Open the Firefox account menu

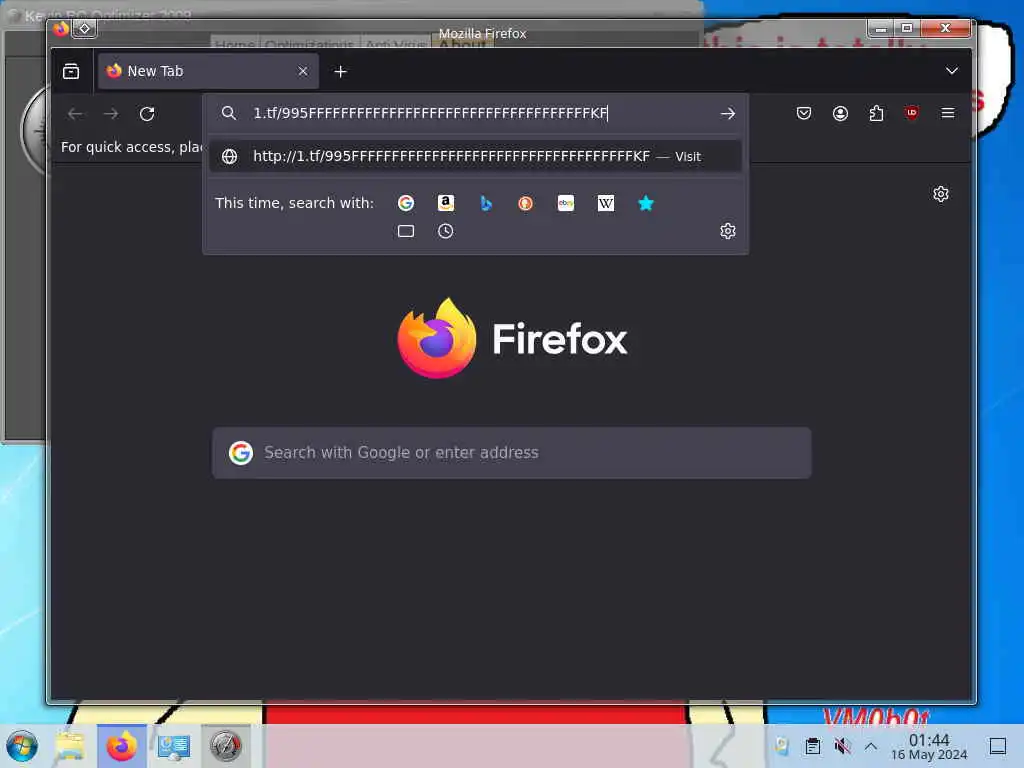coord(840,113)
